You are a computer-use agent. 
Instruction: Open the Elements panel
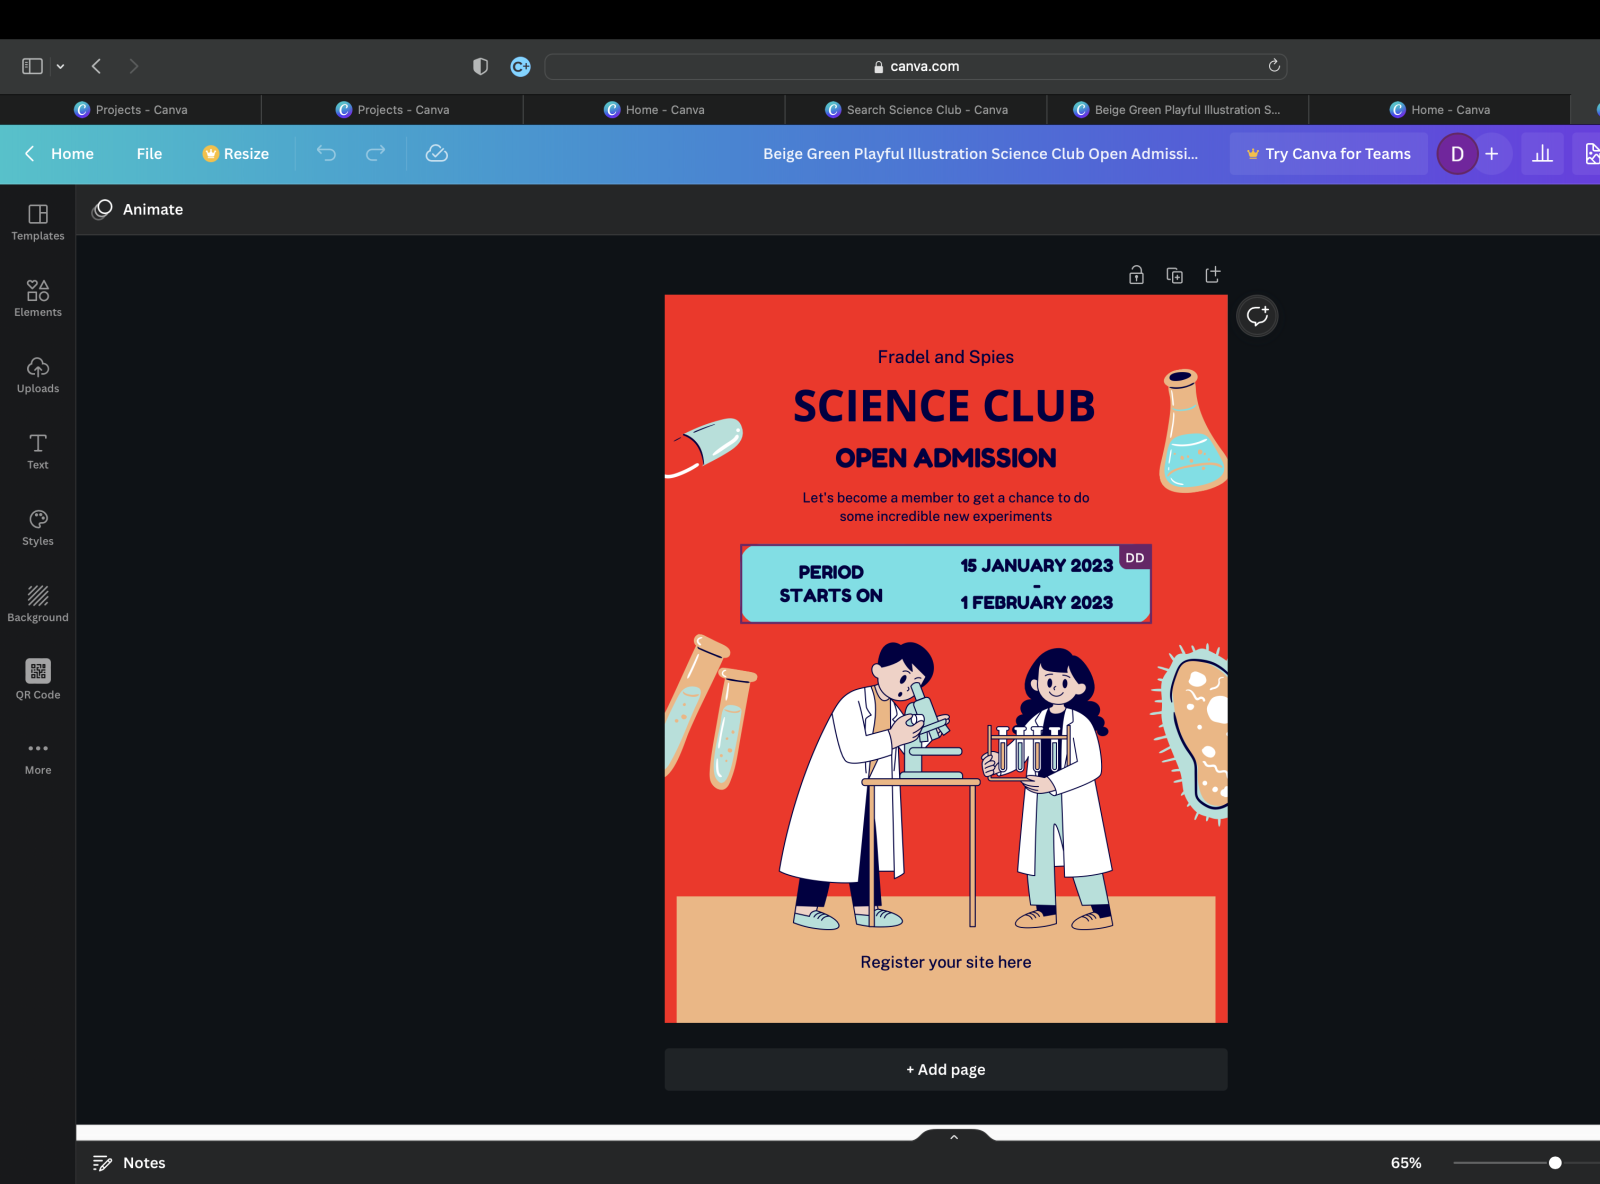click(37, 297)
